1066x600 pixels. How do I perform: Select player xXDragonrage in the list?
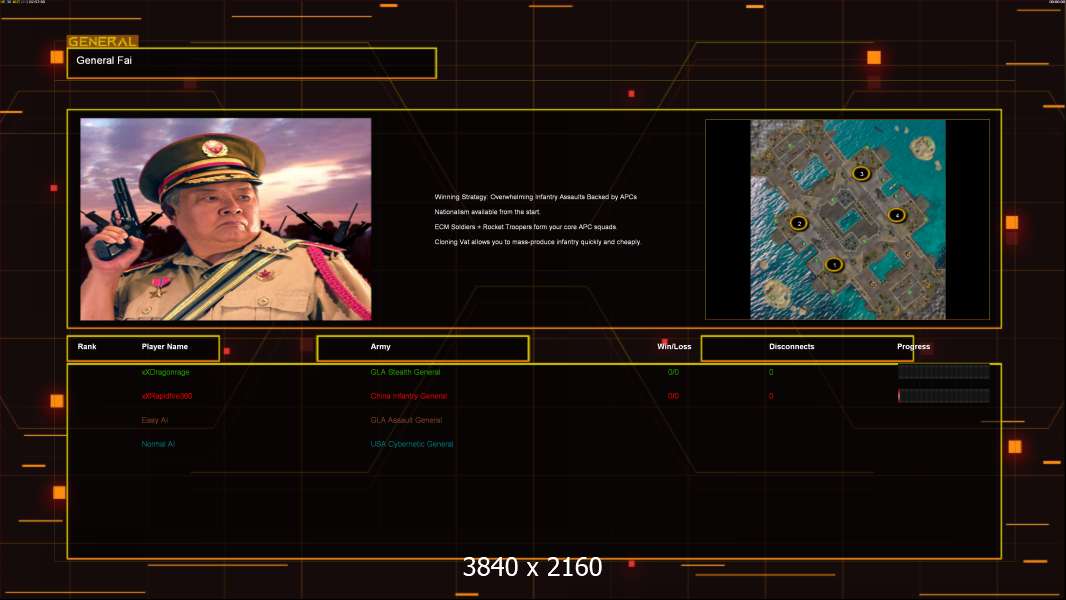[165, 372]
